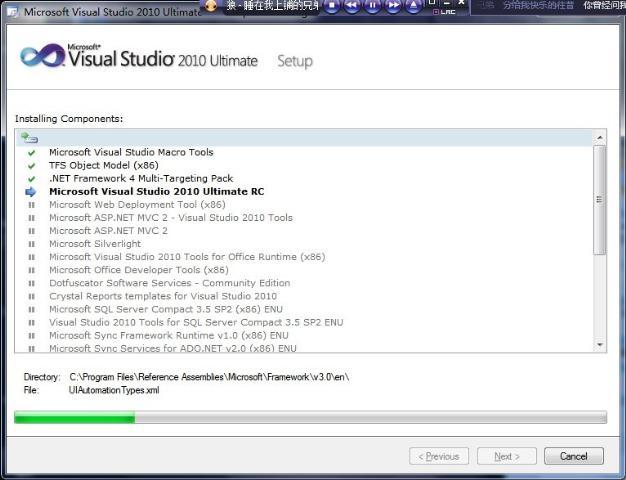626x480 pixels.
Task: Select 'Microsoft ASP.NET MVC 2 - Visual Studio 2010 Tools' row
Action: tap(171, 218)
